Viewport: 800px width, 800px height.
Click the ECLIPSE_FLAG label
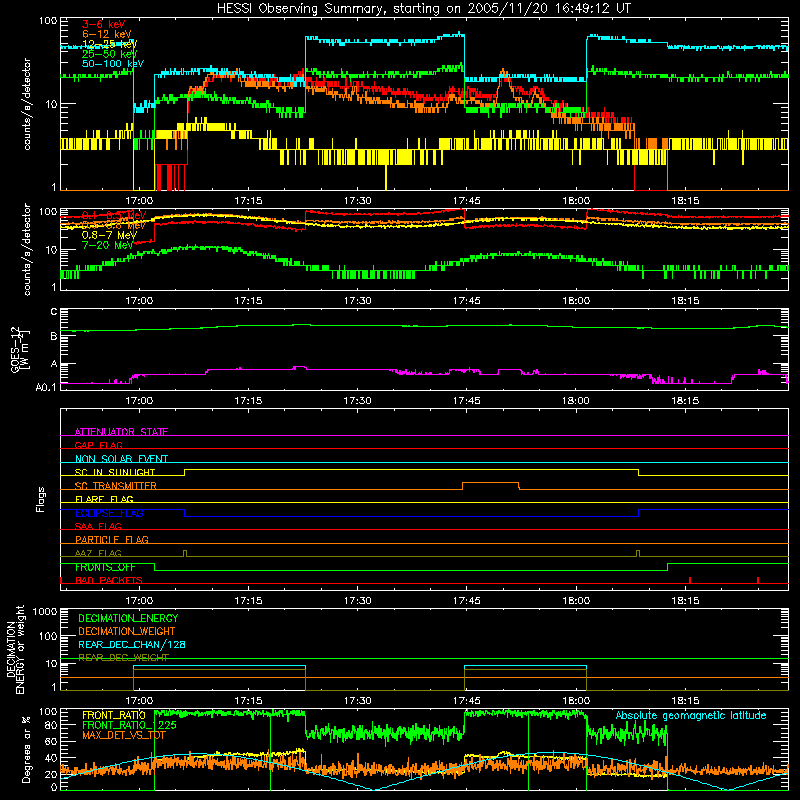[x=109, y=513]
